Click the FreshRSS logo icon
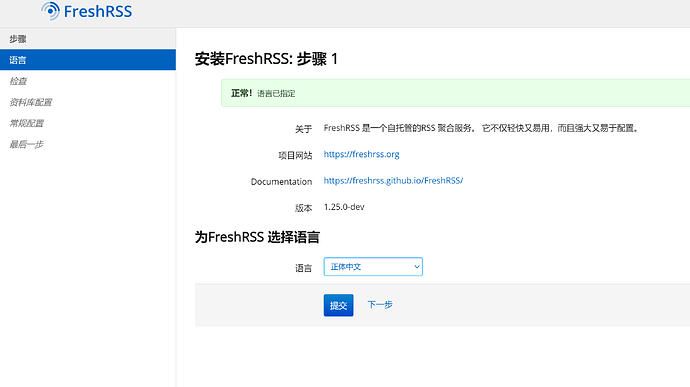 (51, 11)
